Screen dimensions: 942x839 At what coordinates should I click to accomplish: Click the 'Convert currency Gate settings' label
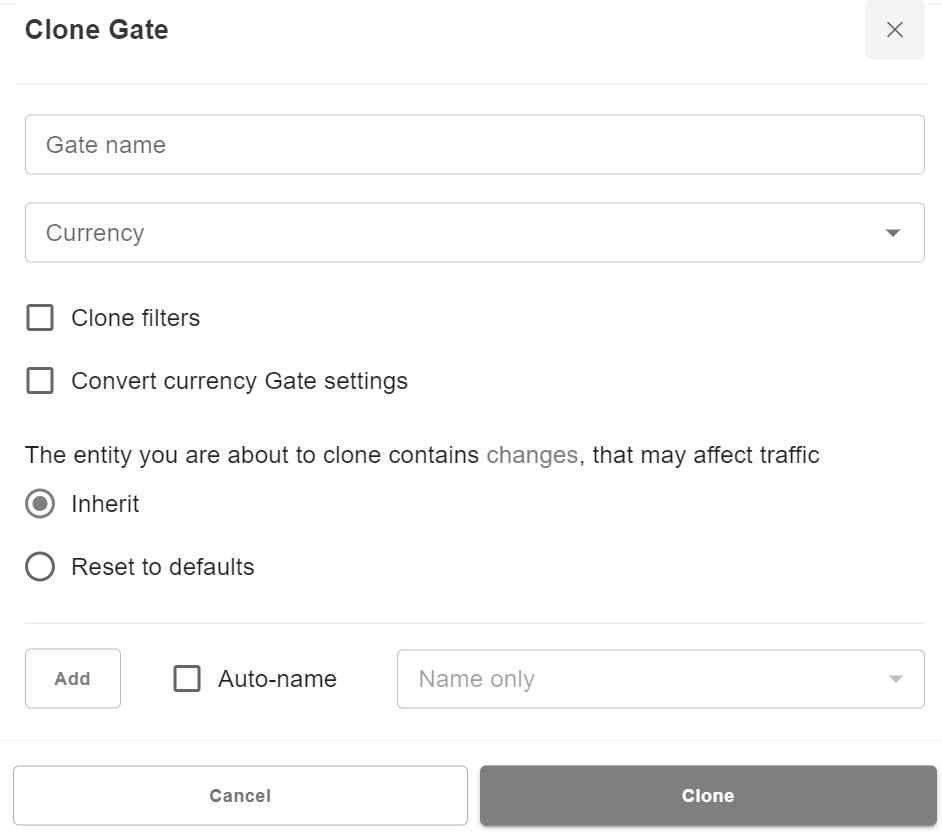point(239,381)
